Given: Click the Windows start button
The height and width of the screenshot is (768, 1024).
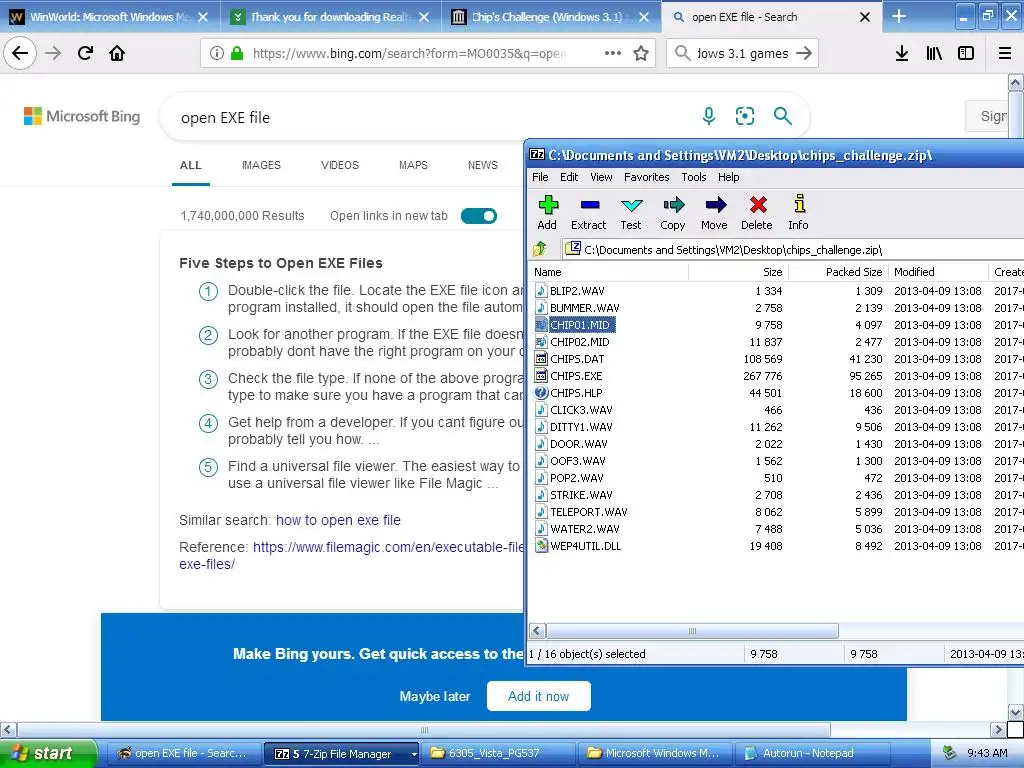Looking at the screenshot, I should tap(48, 753).
